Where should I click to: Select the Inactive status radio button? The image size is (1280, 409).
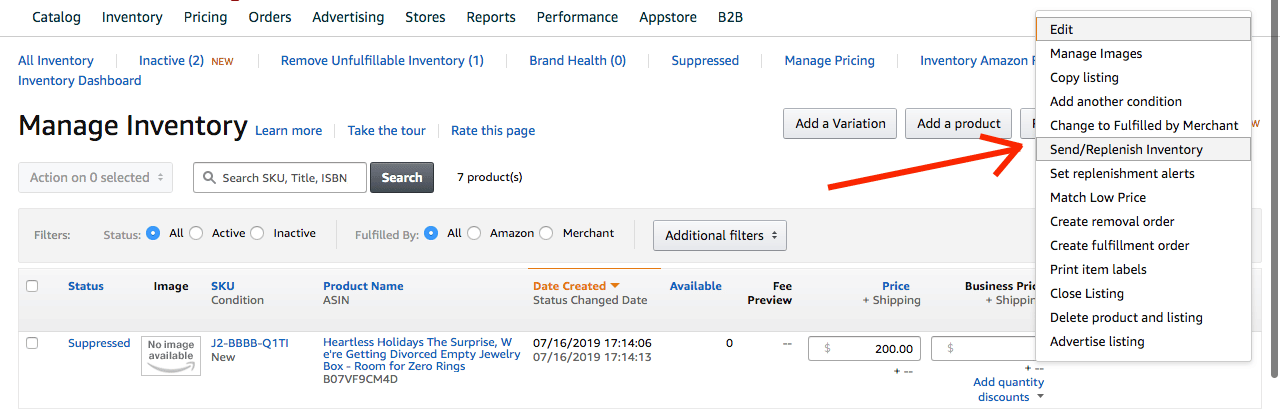258,233
